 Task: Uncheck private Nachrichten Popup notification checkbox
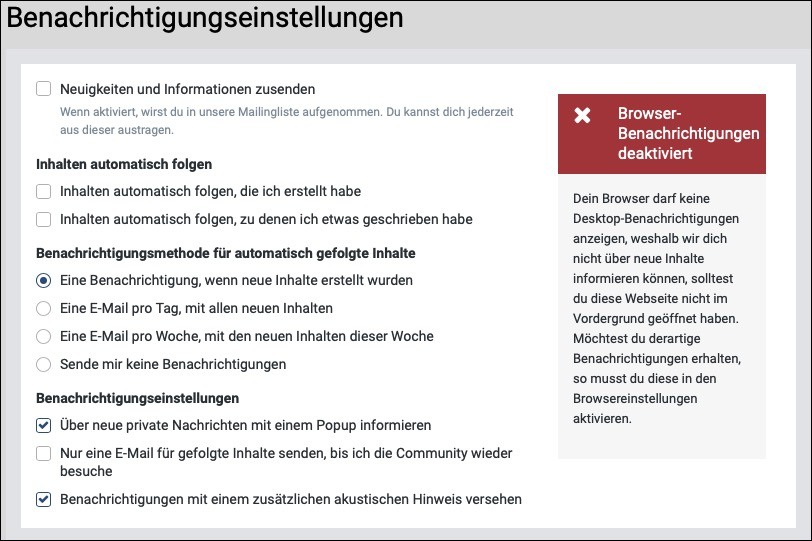44,426
